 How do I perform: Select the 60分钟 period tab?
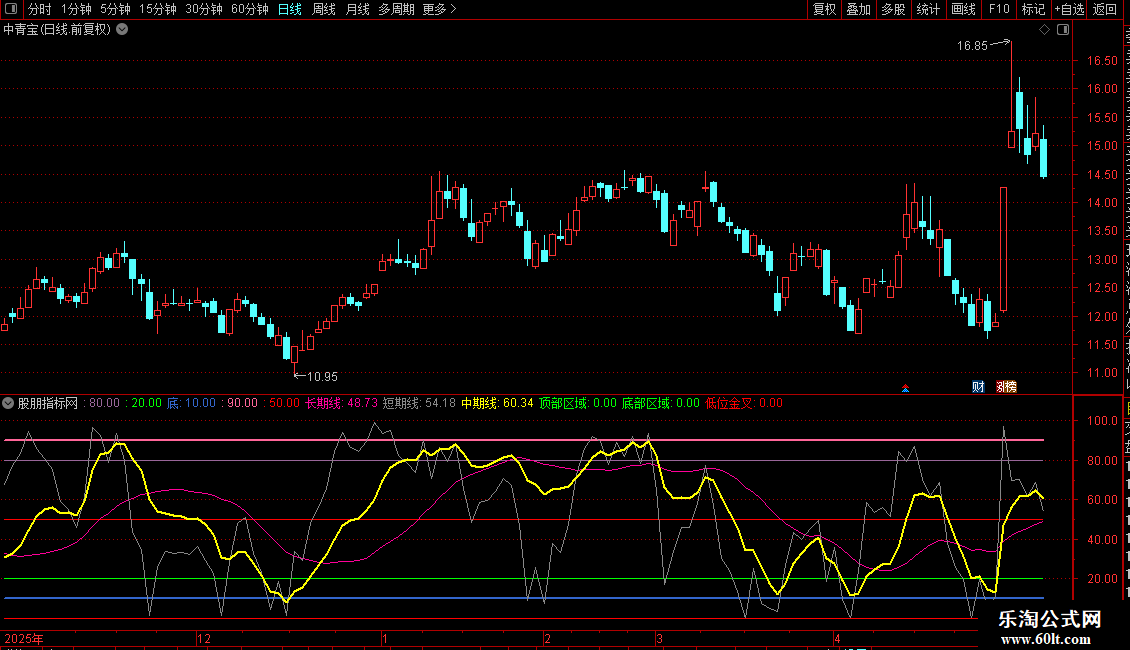[249, 9]
